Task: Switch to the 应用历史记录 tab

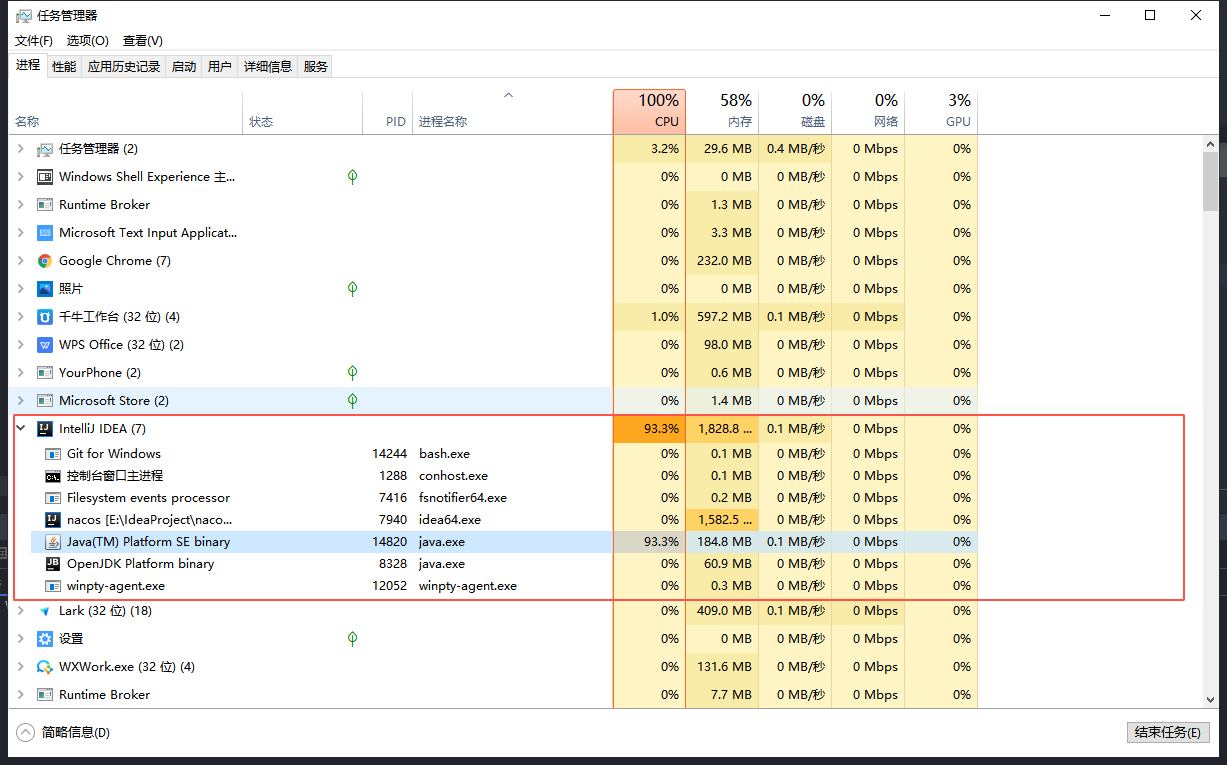Action: tap(124, 67)
